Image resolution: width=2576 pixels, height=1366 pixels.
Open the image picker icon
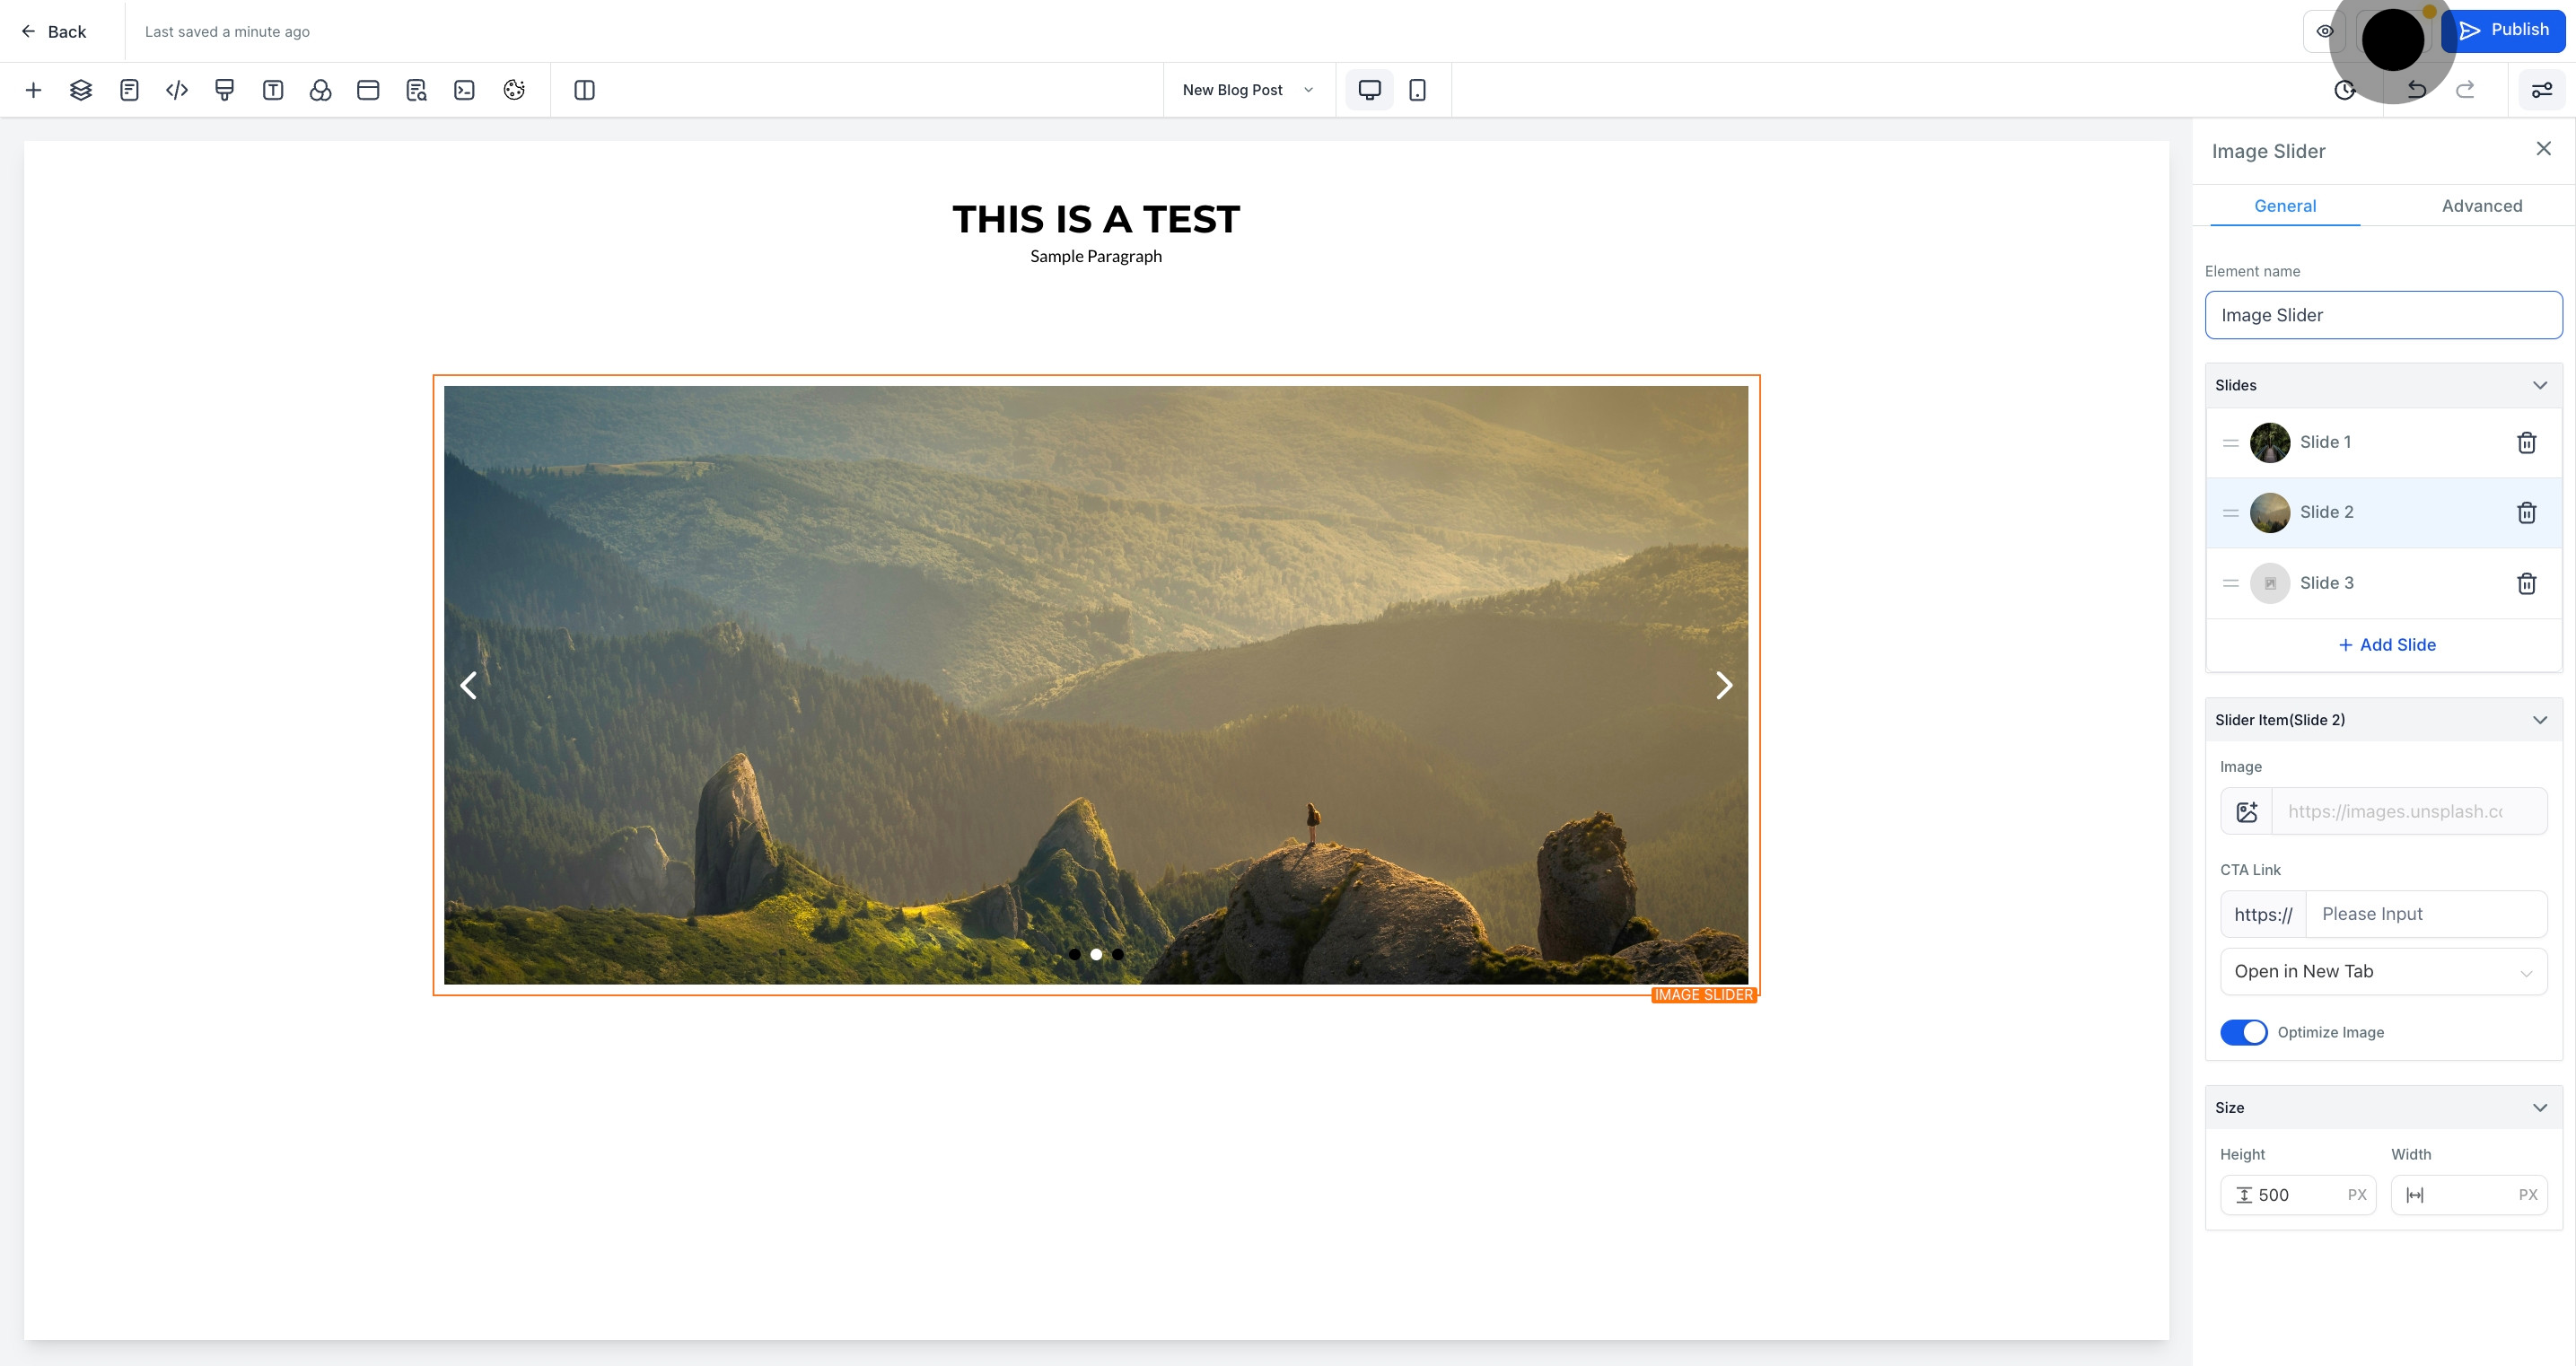point(2247,811)
